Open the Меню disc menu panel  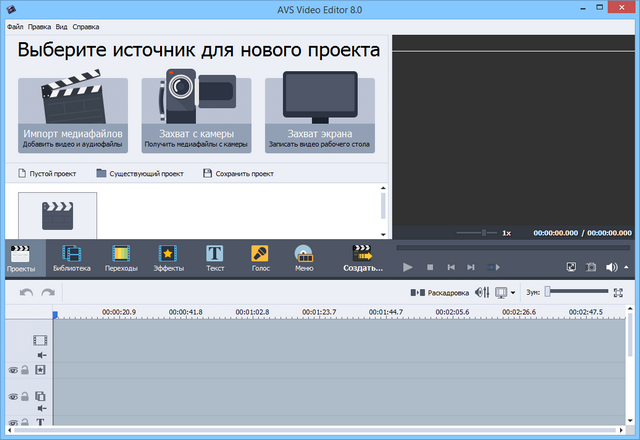coord(304,258)
